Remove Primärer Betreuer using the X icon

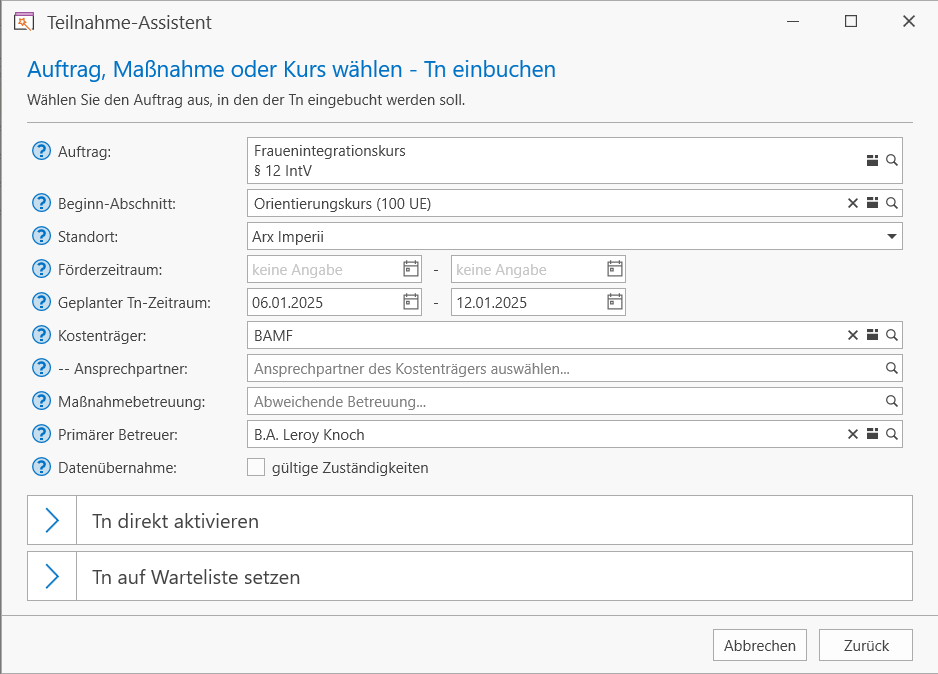click(x=853, y=434)
